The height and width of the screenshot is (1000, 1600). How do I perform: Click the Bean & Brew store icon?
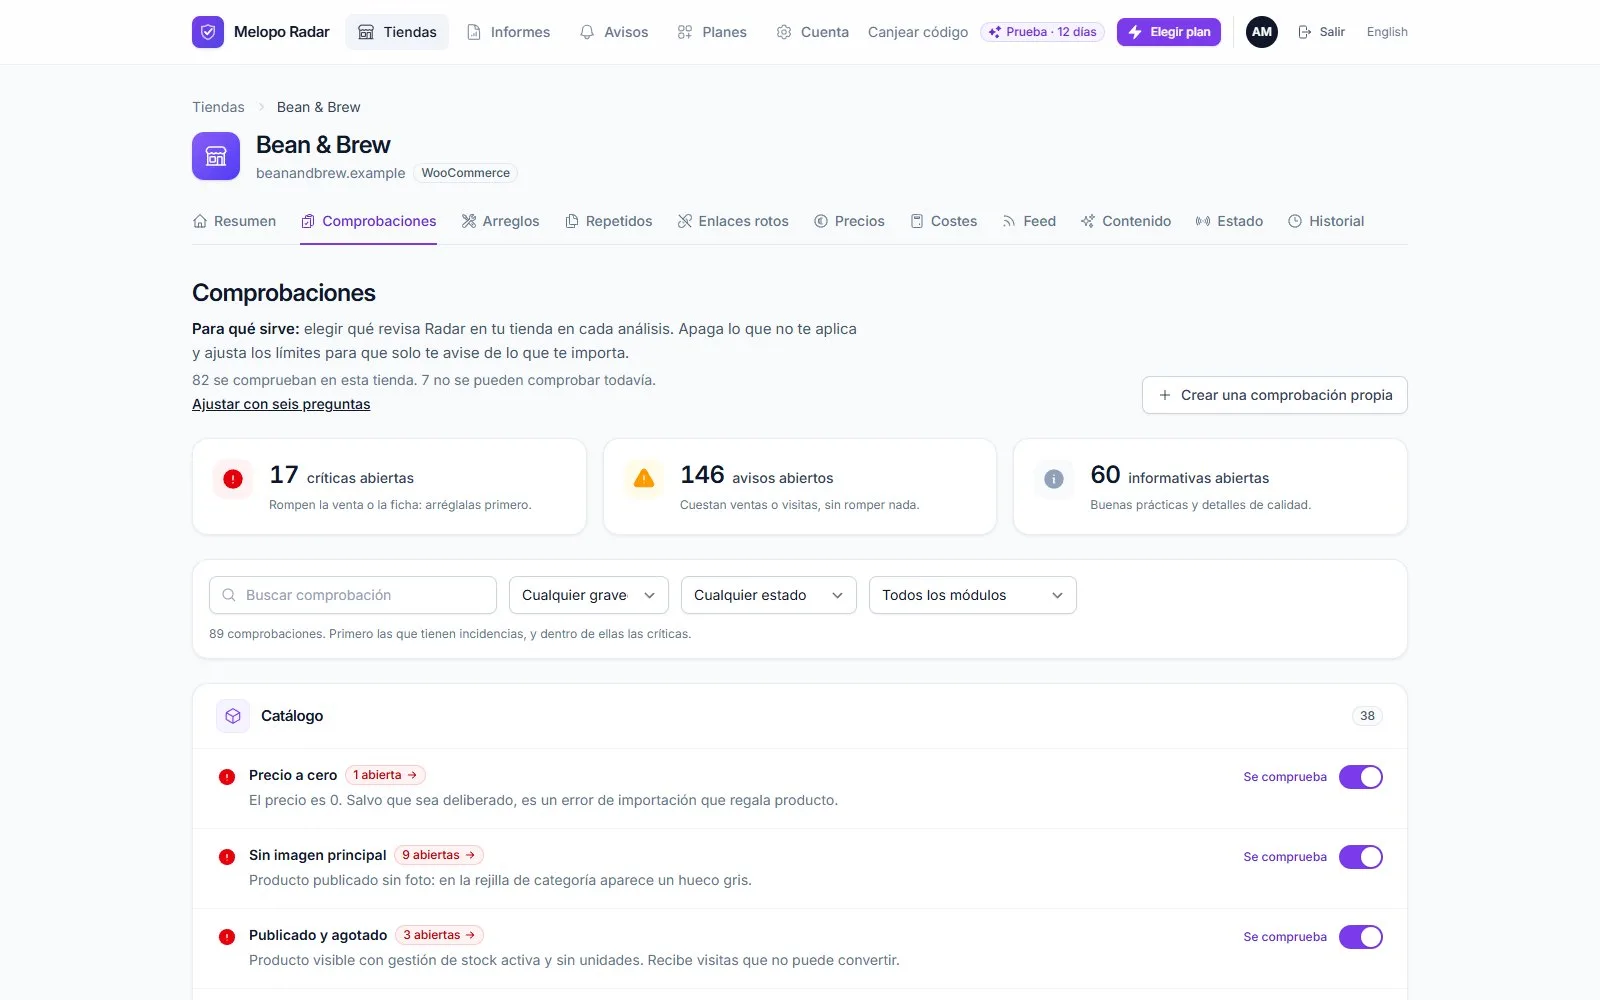[216, 156]
